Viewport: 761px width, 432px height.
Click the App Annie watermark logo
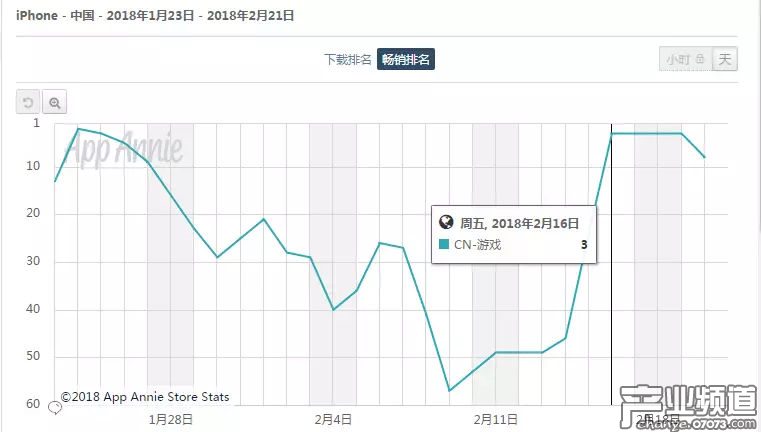[x=124, y=149]
